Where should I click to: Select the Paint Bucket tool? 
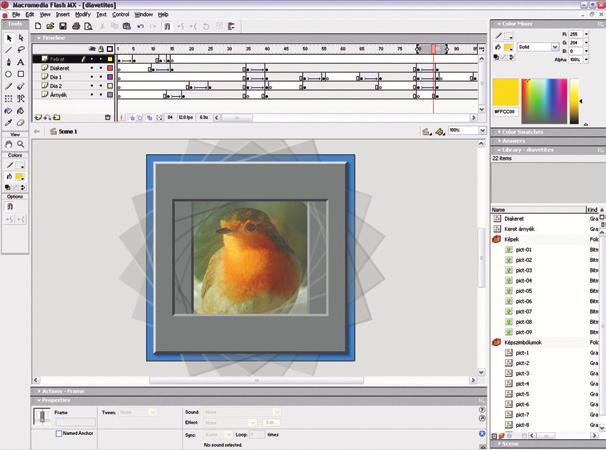21,111
